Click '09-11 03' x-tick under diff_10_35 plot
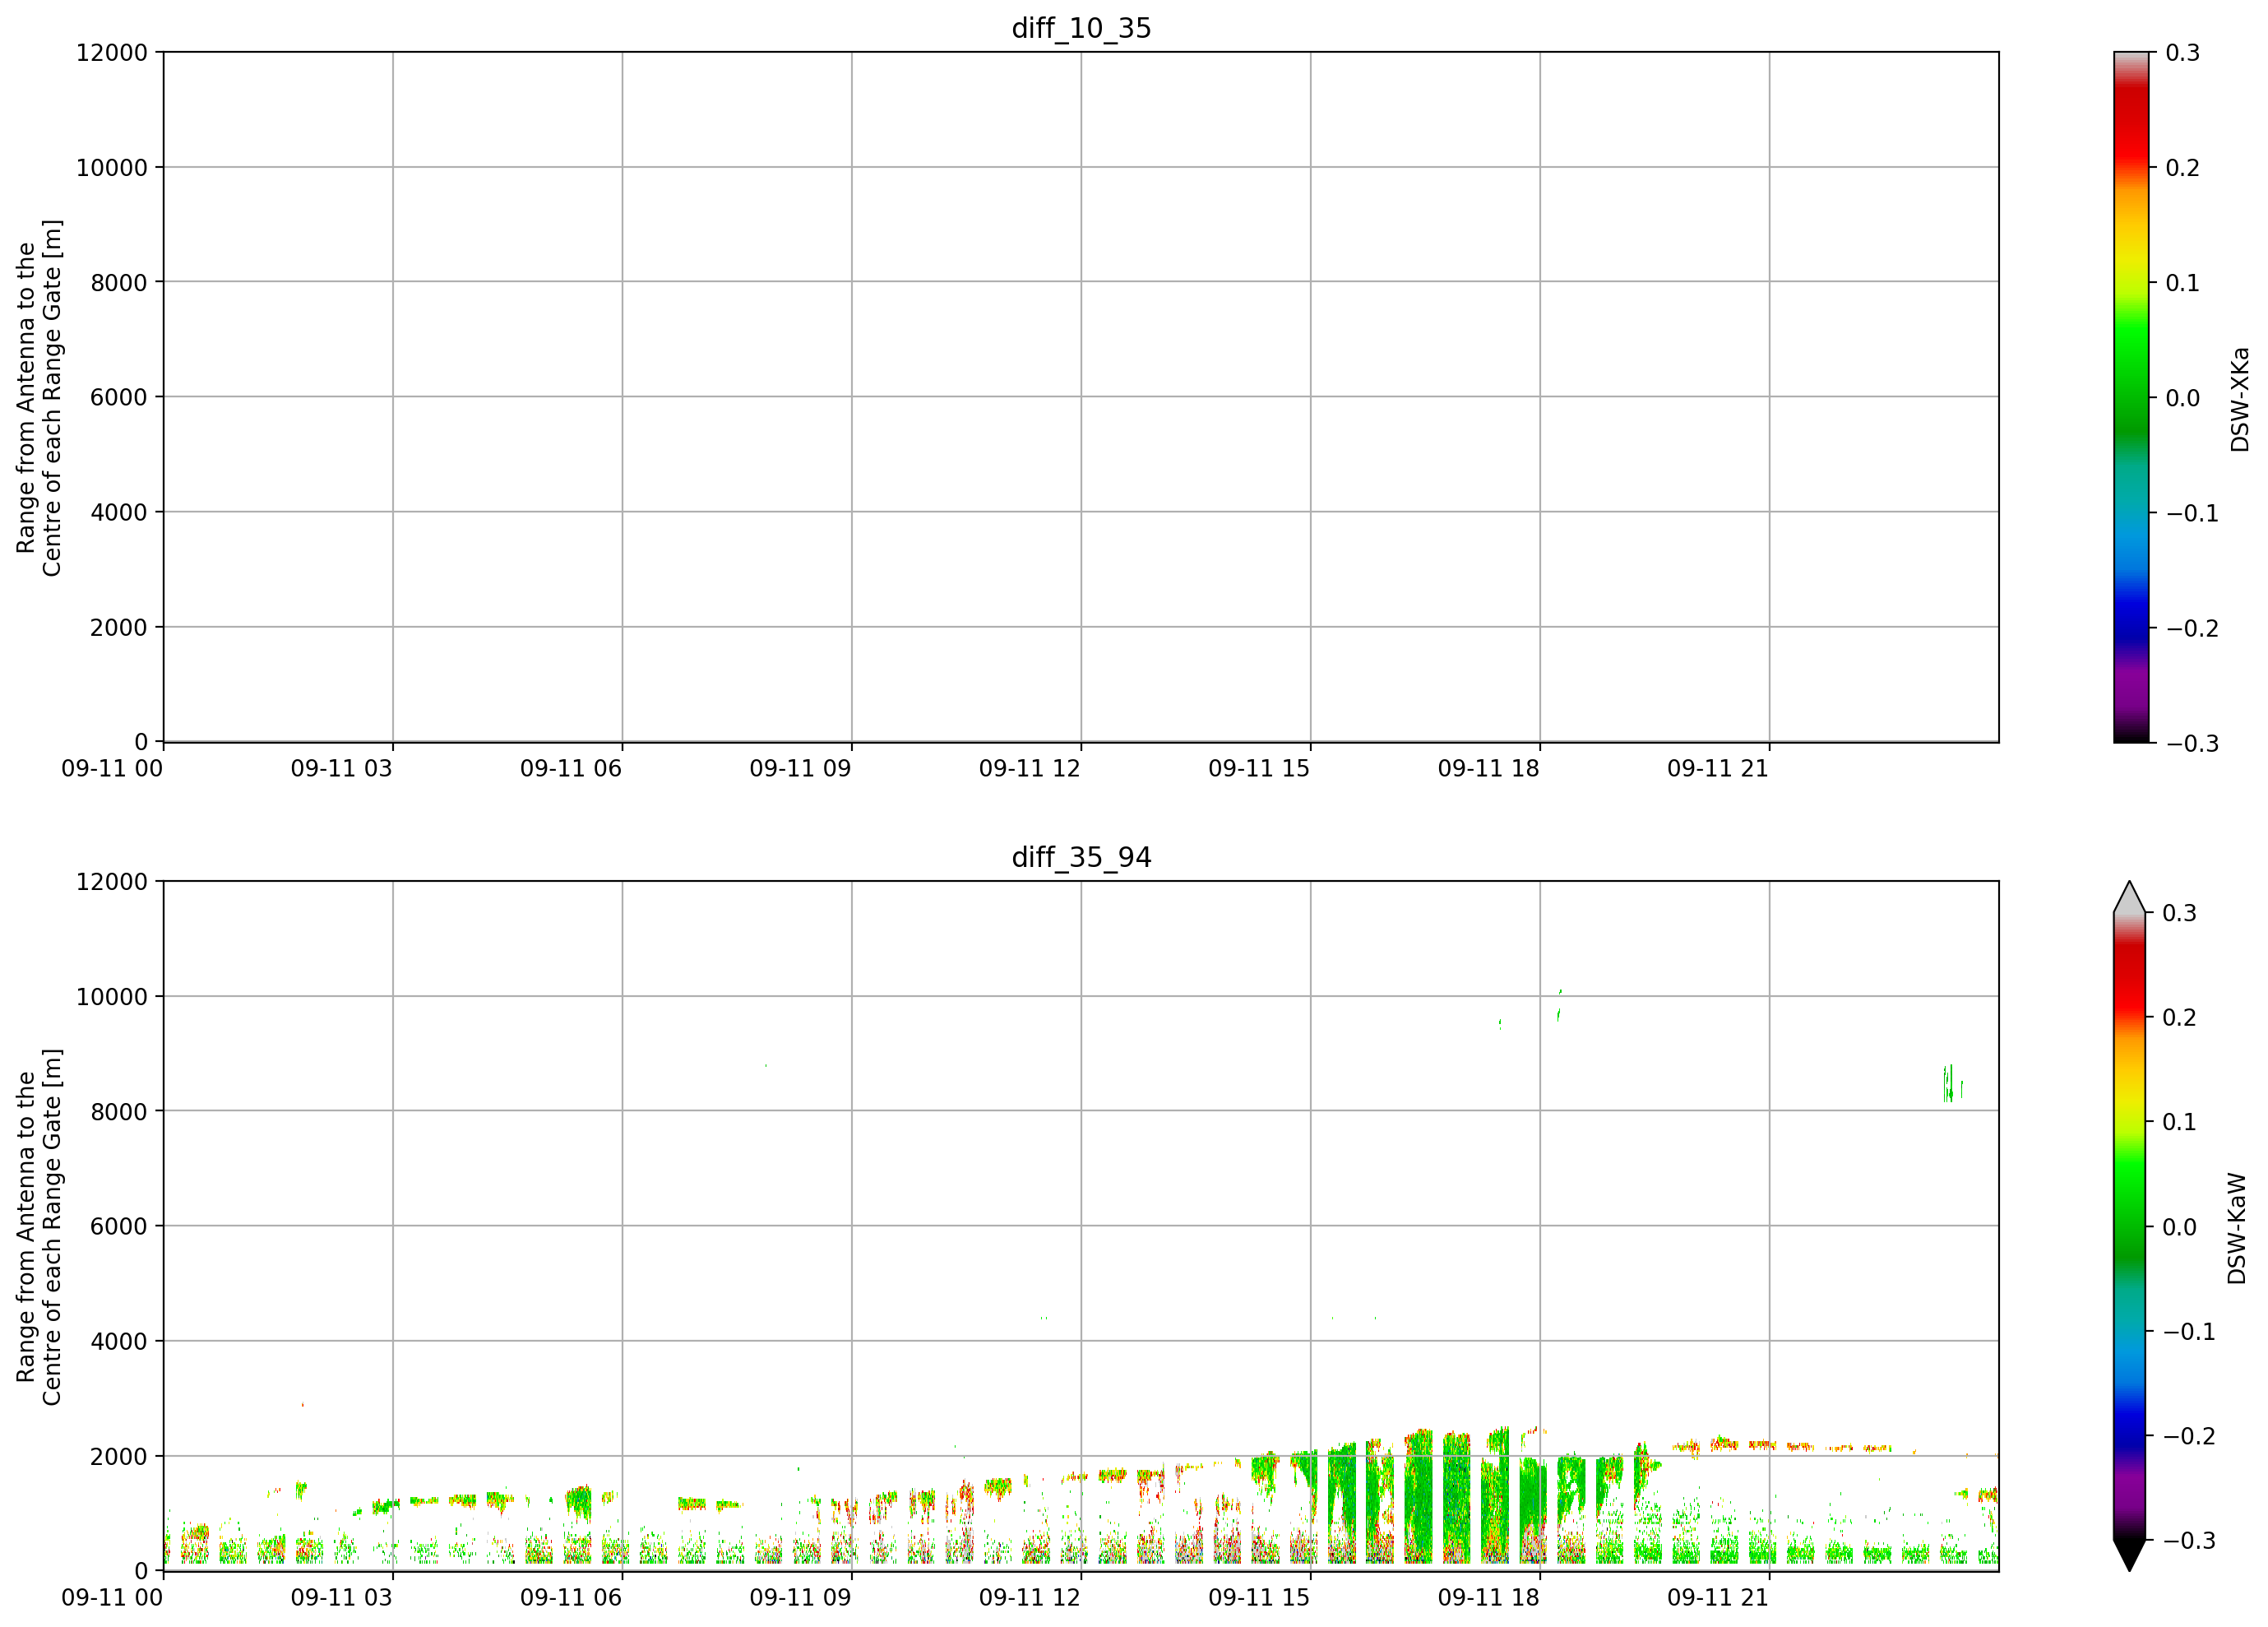 tap(342, 768)
